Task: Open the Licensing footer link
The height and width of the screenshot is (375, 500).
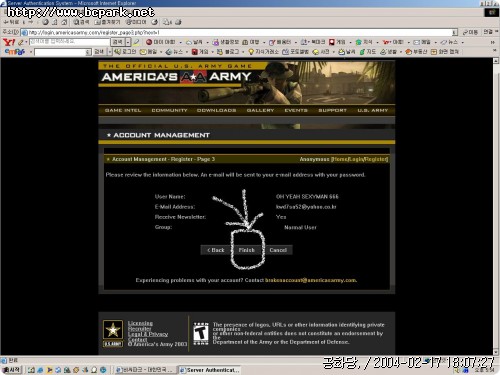Action: coord(140,323)
